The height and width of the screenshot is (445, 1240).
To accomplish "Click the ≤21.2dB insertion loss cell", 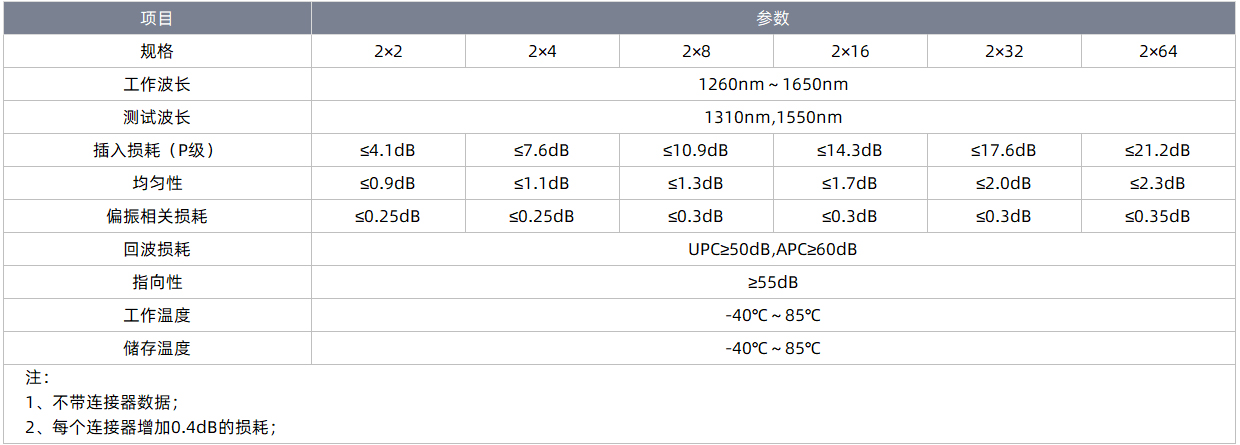I will click(1158, 150).
